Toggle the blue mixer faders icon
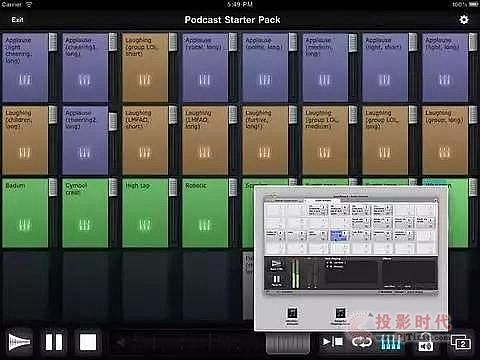 [x=391, y=342]
